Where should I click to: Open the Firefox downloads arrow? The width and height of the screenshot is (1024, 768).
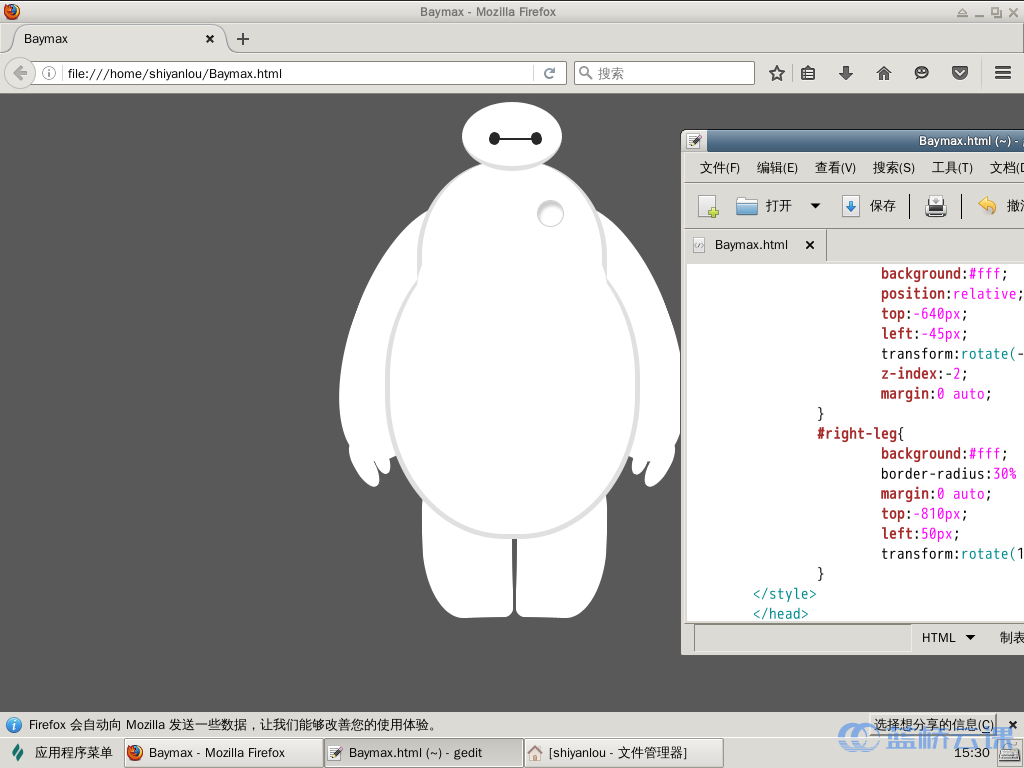[x=846, y=73]
